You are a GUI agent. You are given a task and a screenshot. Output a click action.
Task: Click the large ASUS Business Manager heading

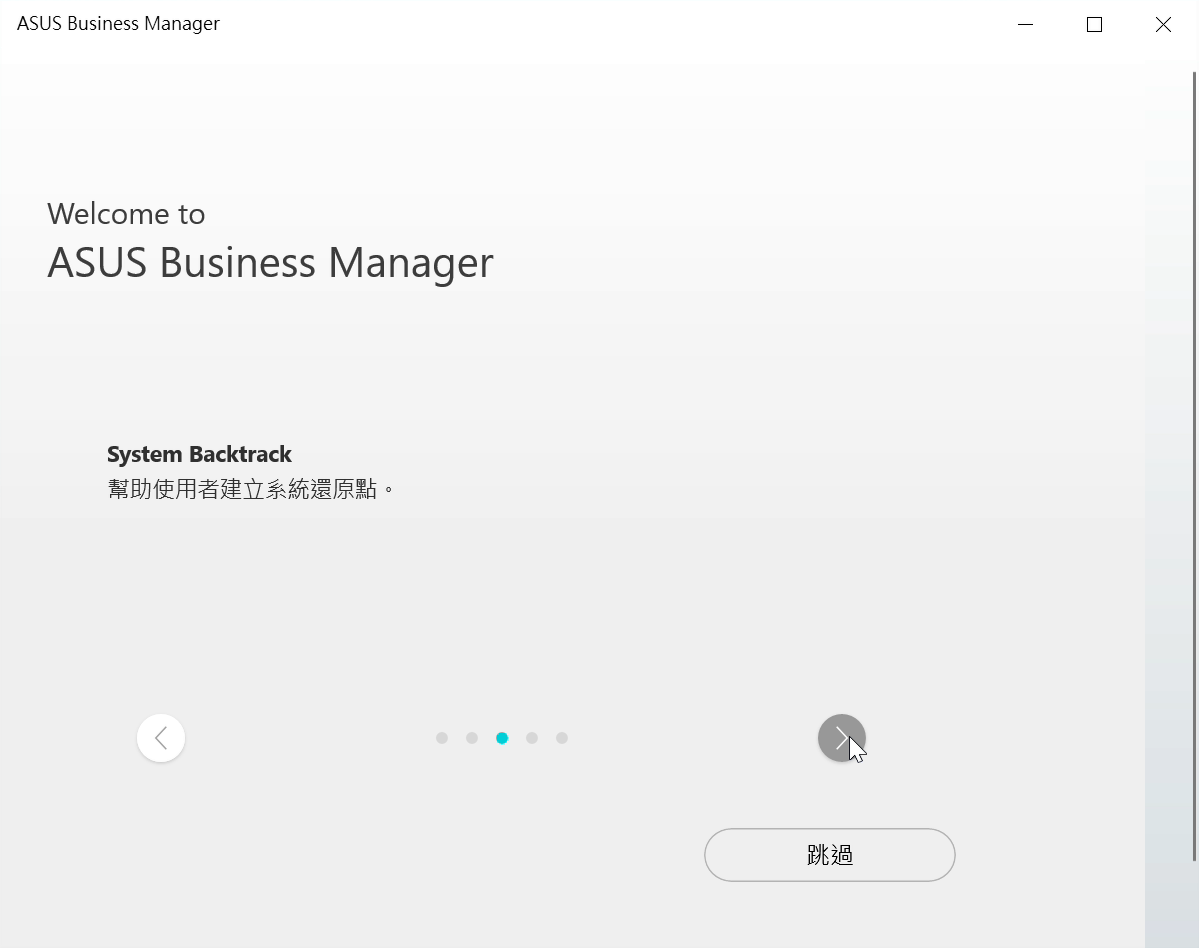tap(270, 263)
